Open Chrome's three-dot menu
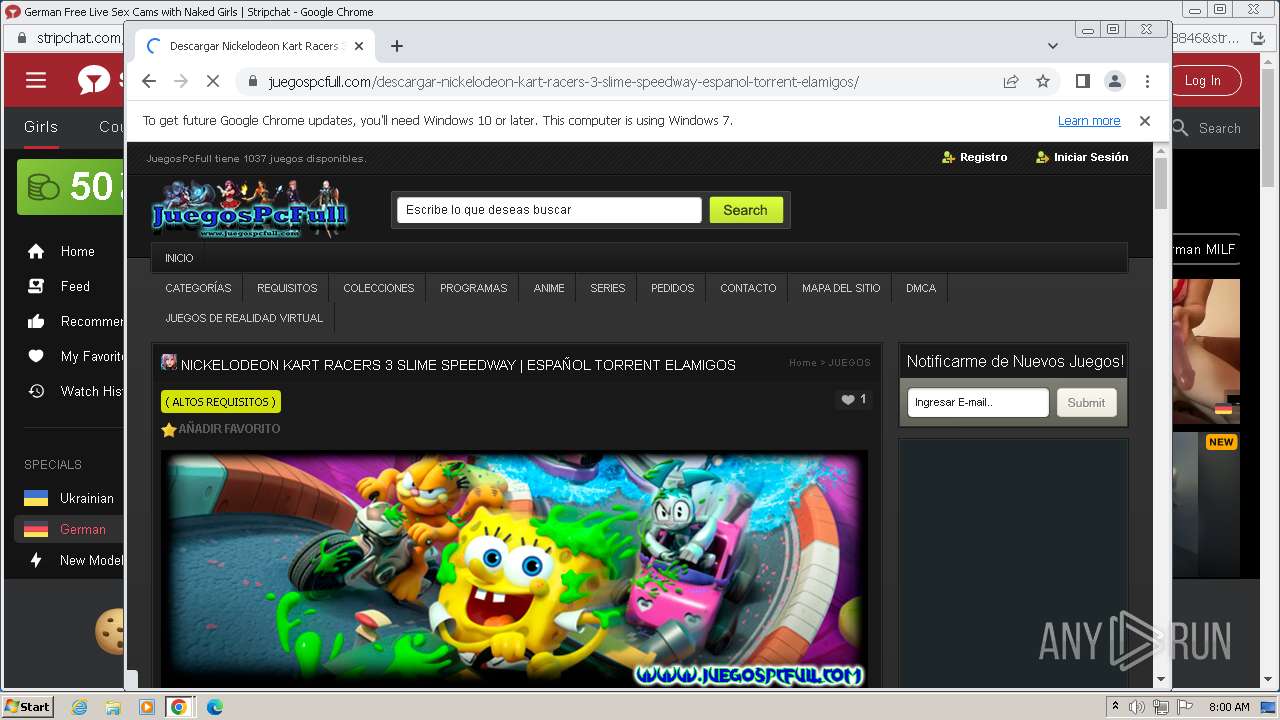The image size is (1280, 720). (1147, 81)
